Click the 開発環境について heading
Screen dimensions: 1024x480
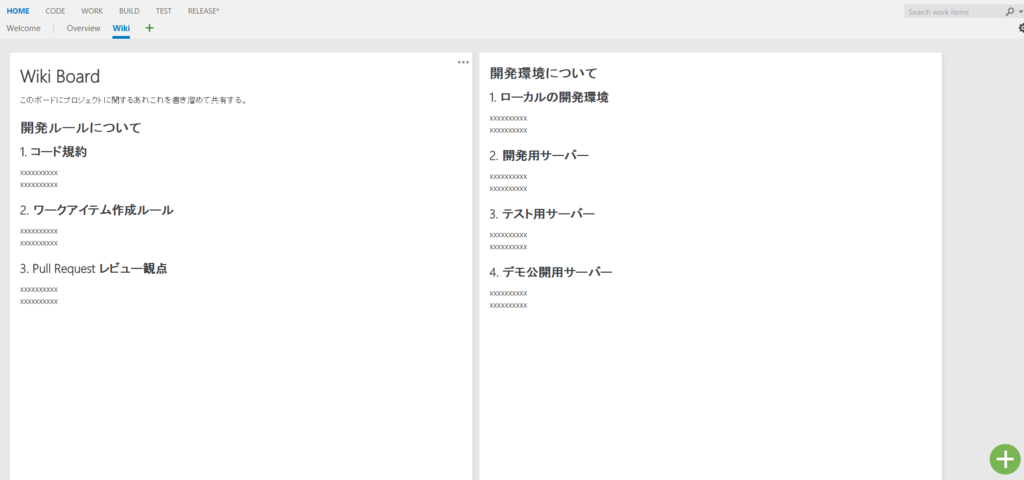pos(543,72)
